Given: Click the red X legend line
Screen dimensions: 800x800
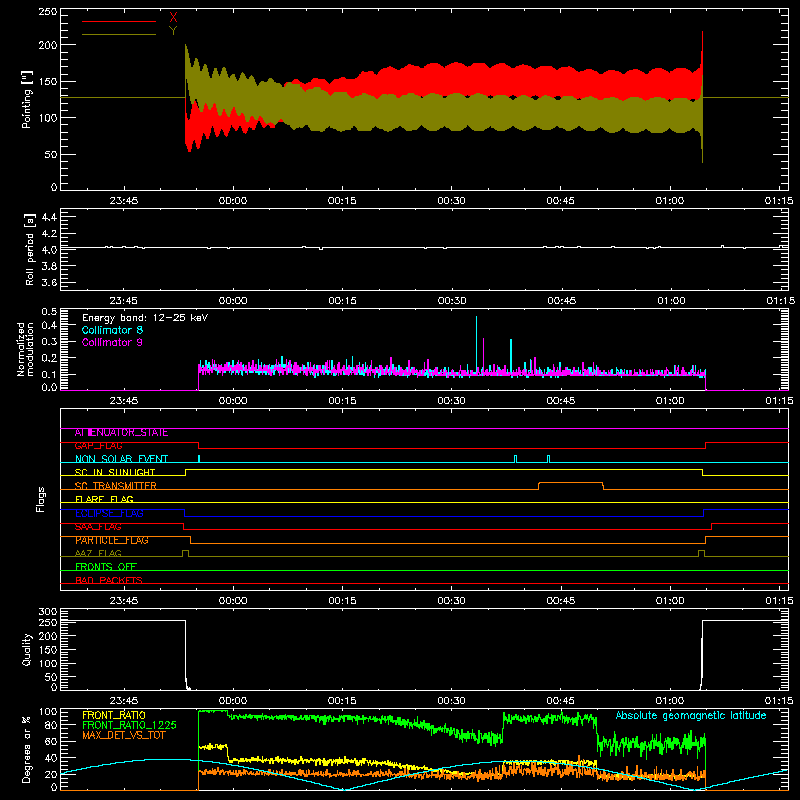Looking at the screenshot, I should [x=119, y=21].
